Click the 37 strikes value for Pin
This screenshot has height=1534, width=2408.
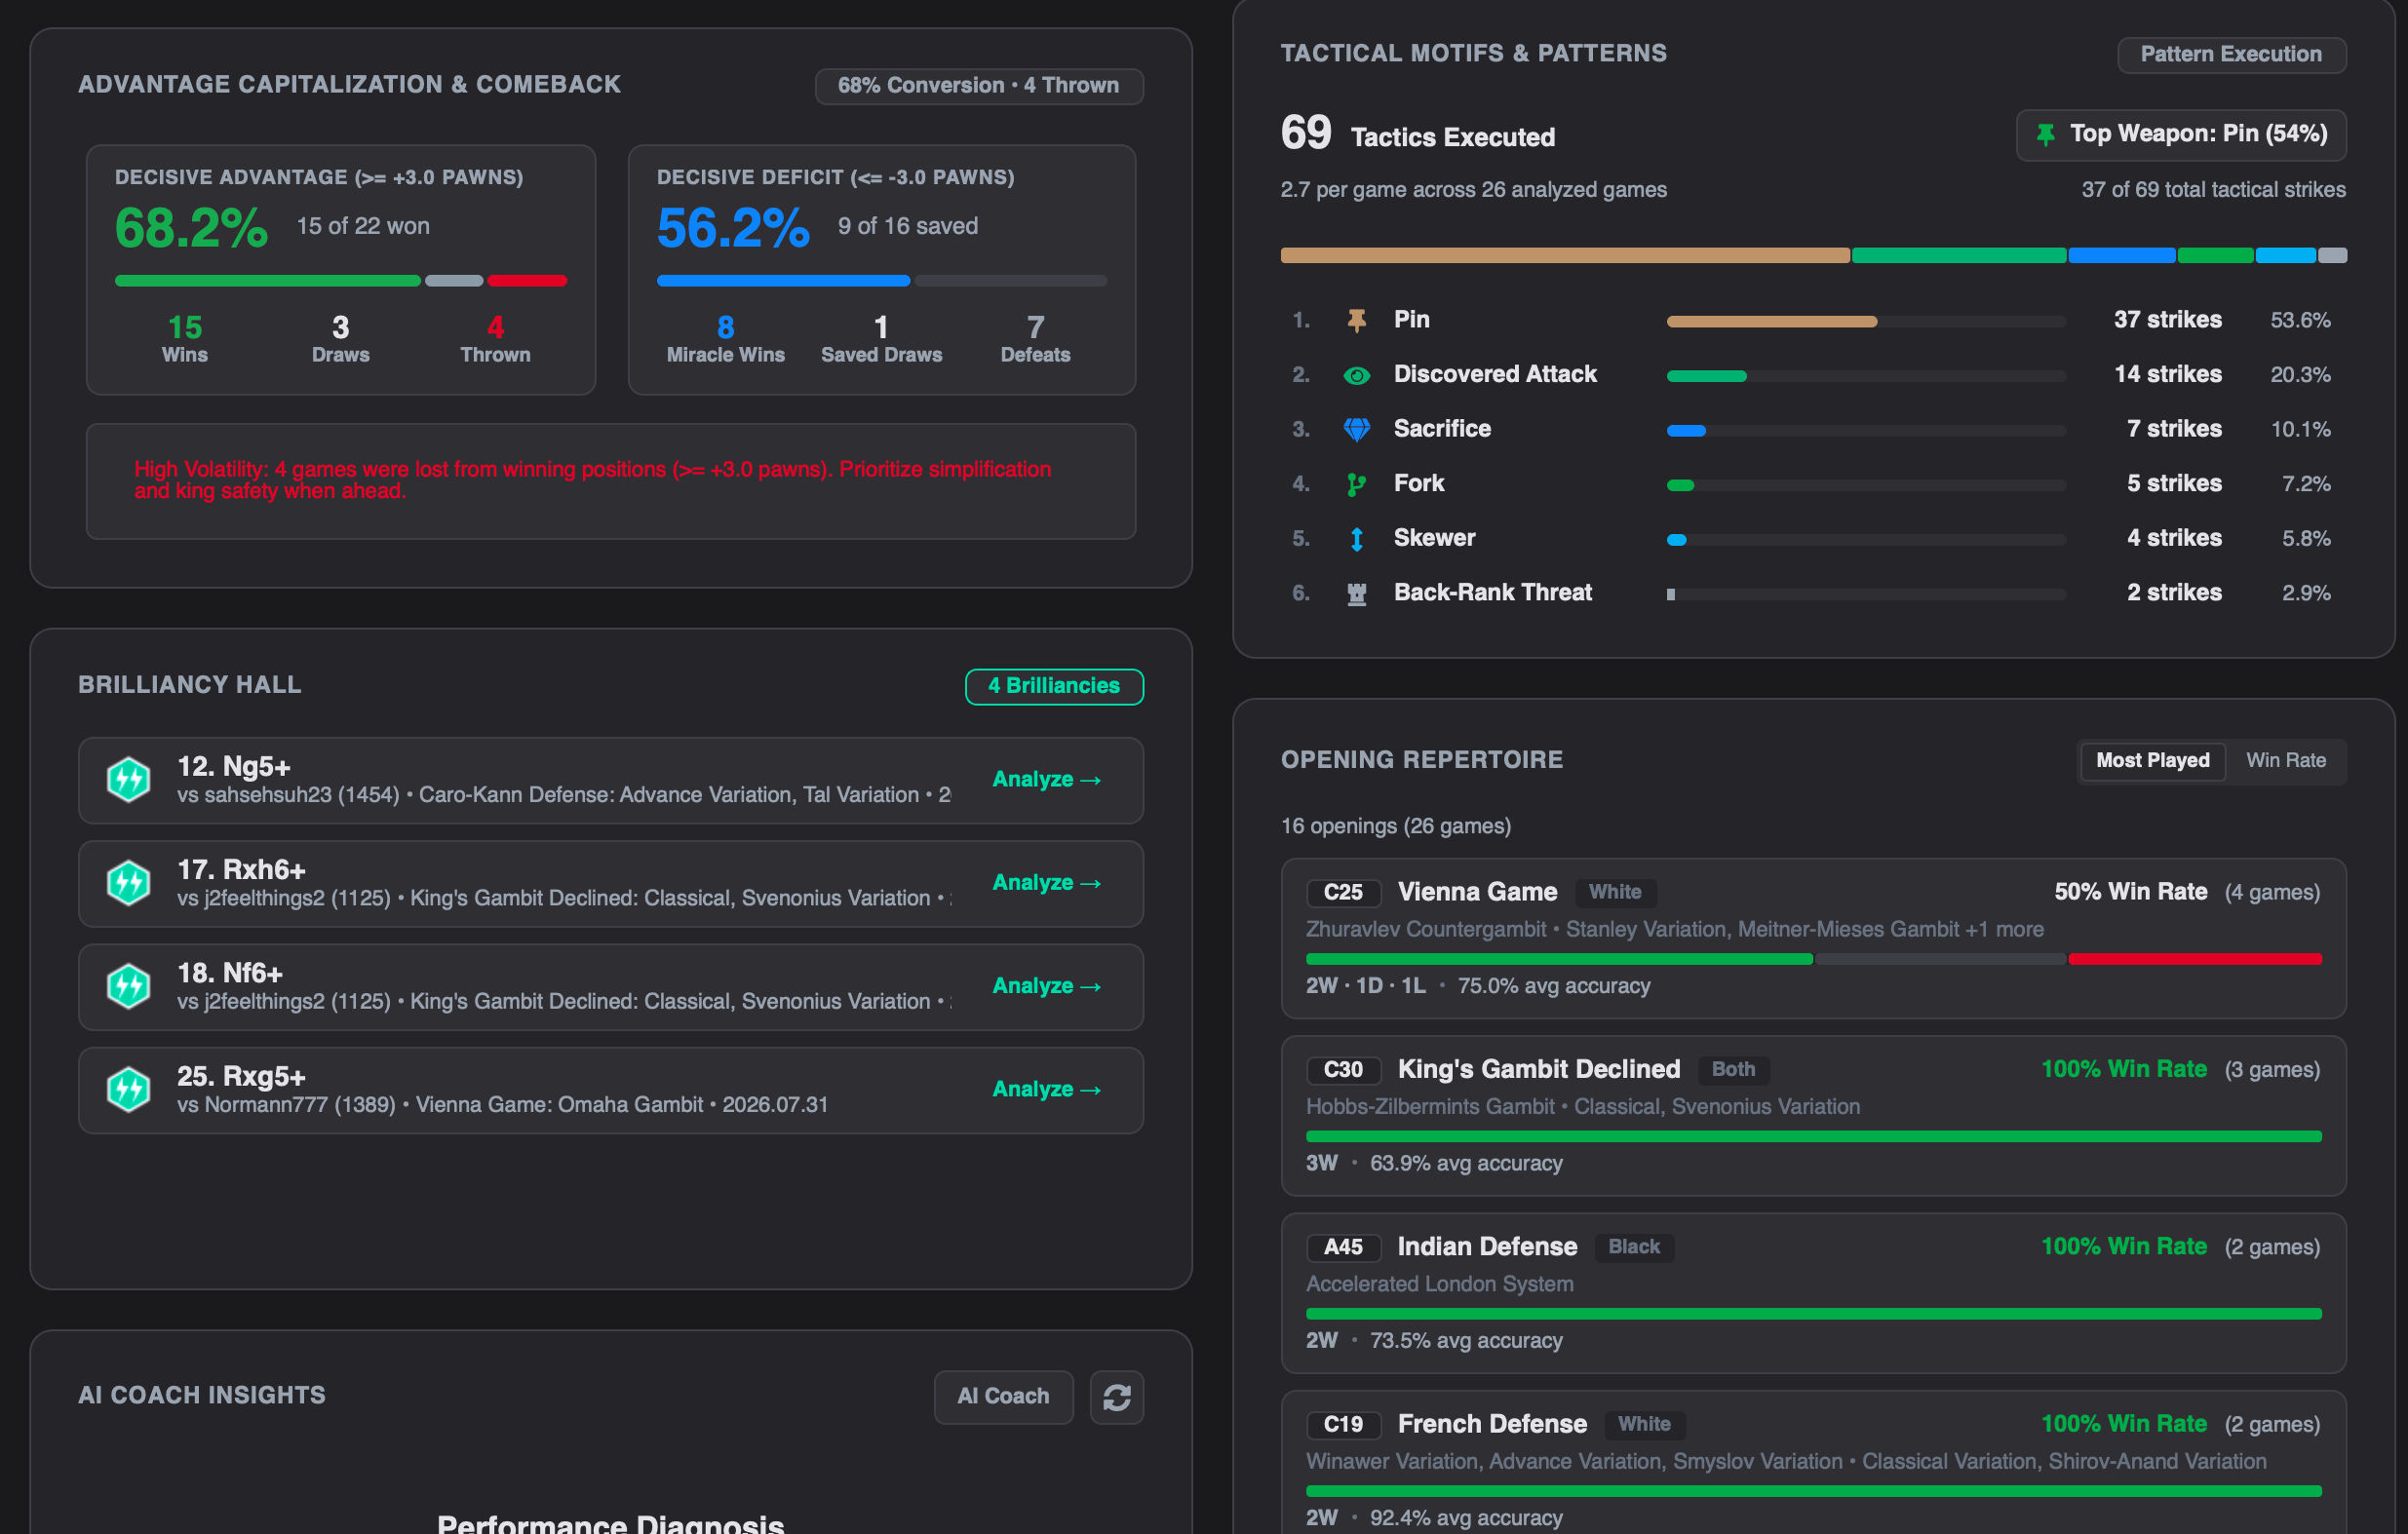point(2167,320)
